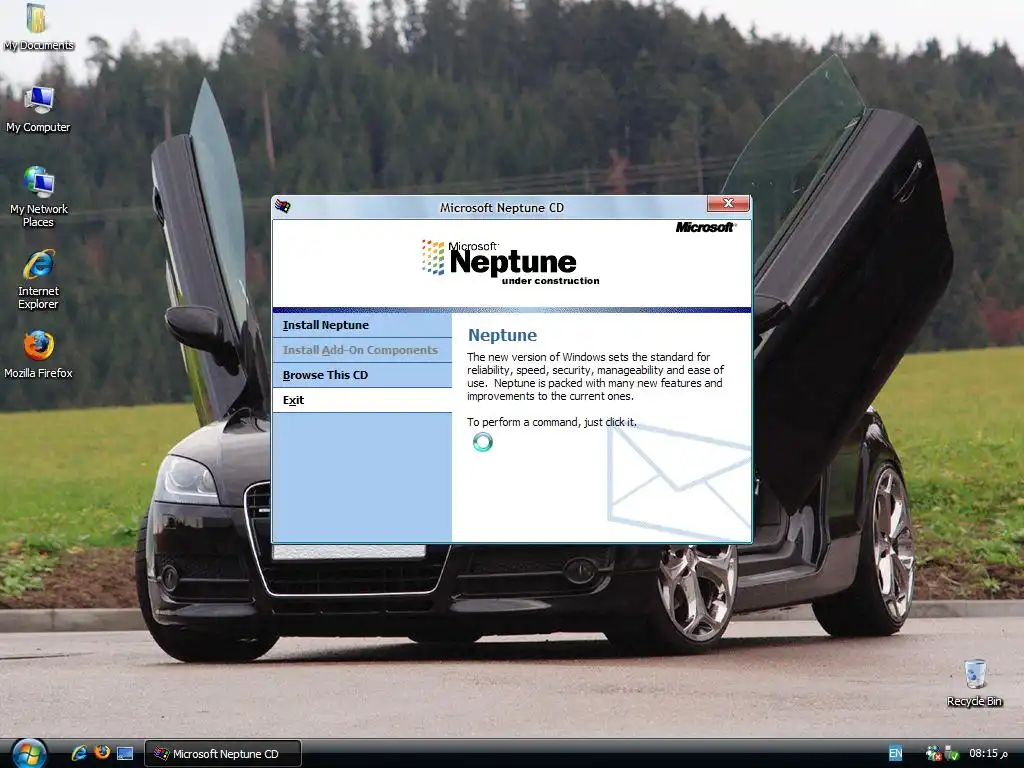1024x768 pixels.
Task: Choose Exit in Neptune CD menu
Action: tap(362, 400)
